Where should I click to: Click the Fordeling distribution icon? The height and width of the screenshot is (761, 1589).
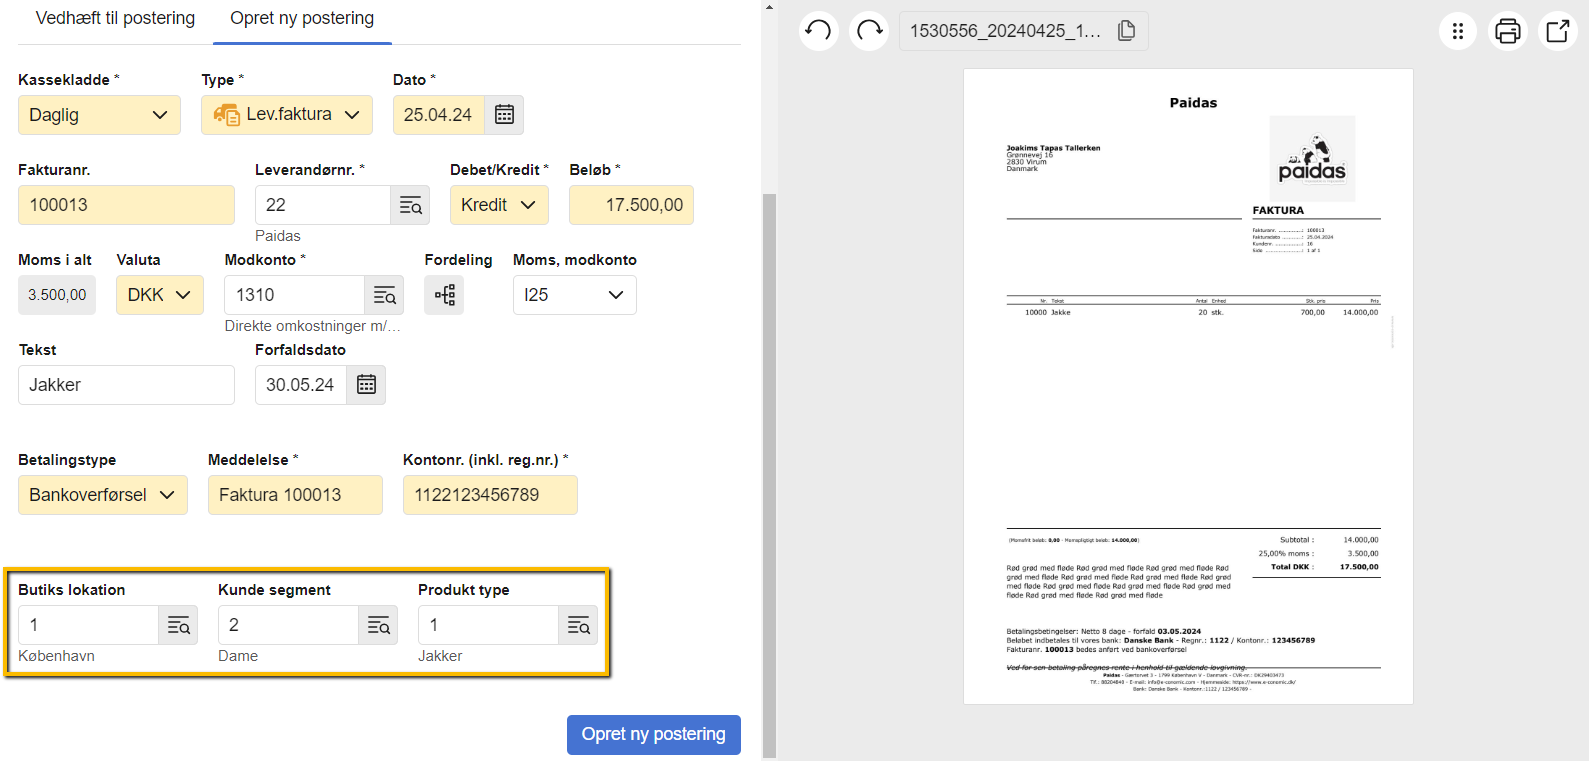click(x=444, y=295)
